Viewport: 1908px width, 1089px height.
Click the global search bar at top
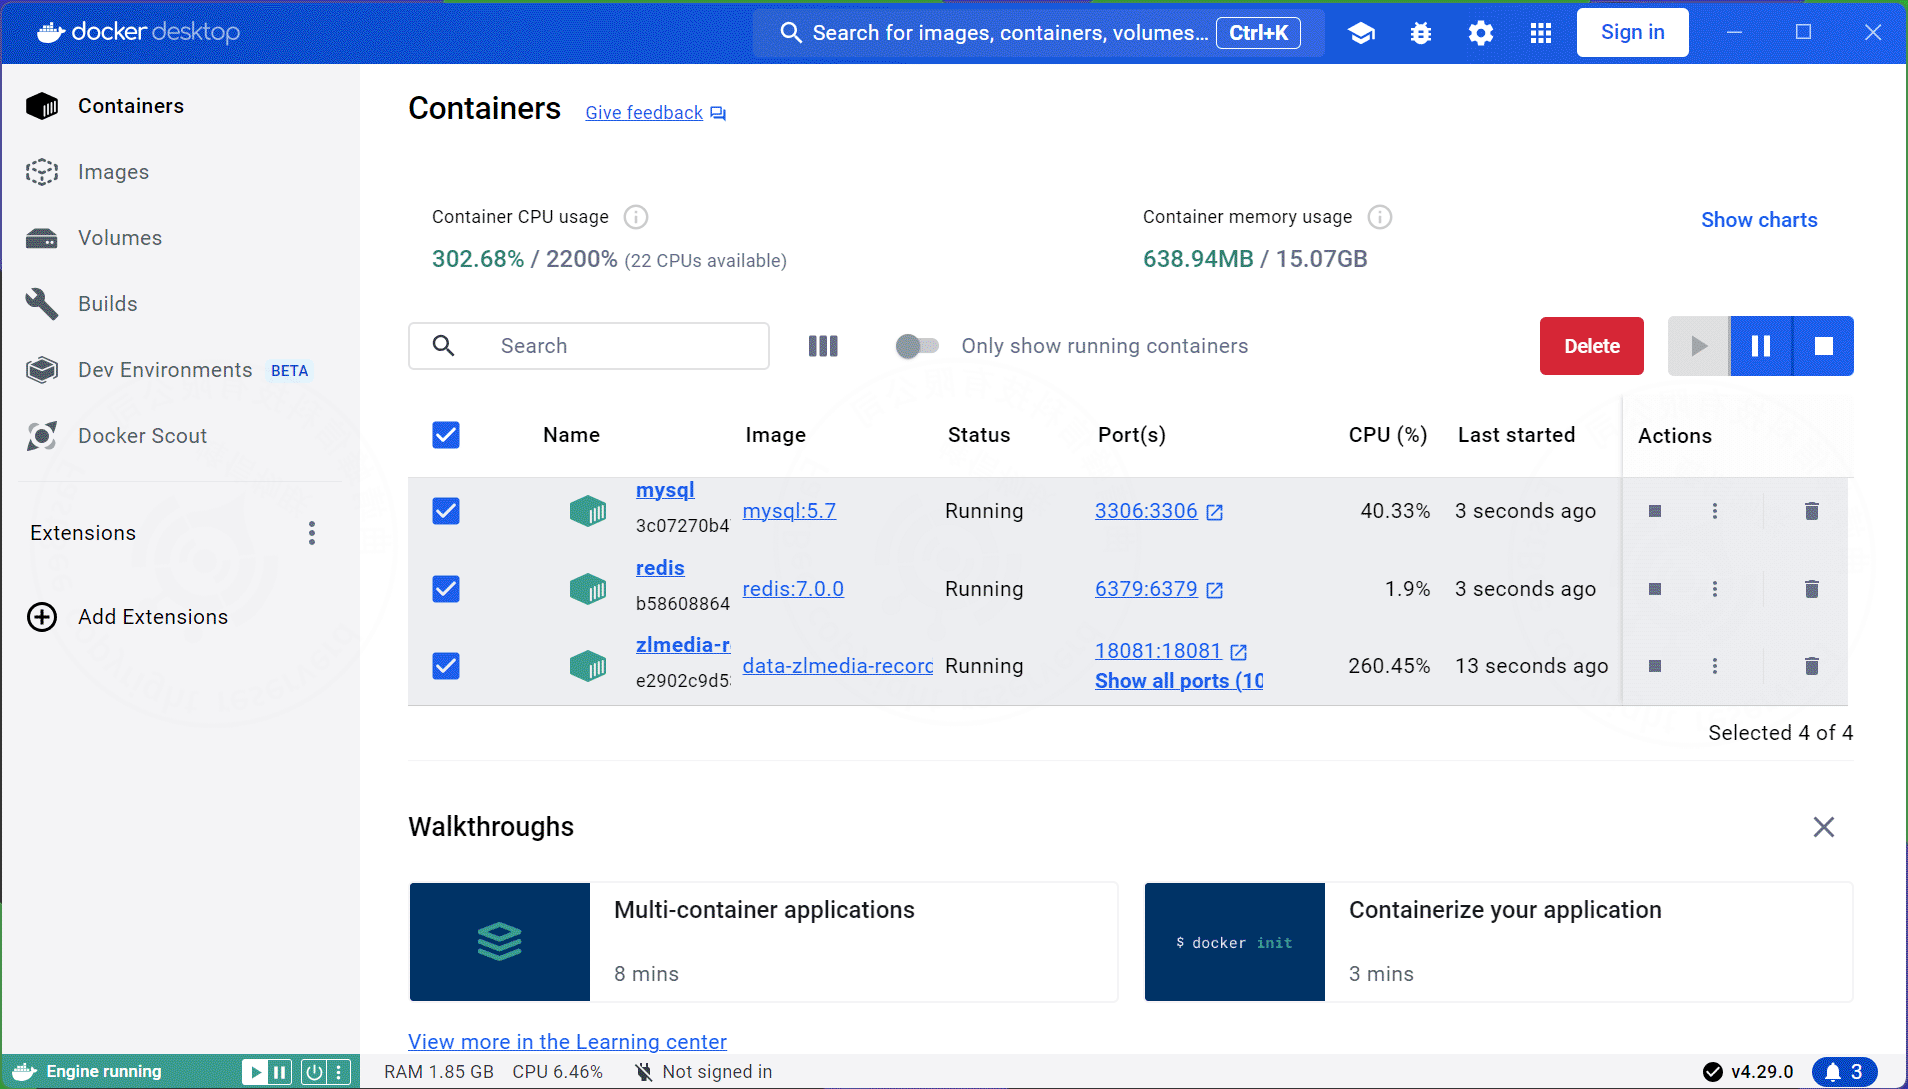pyautogui.click(x=1038, y=33)
